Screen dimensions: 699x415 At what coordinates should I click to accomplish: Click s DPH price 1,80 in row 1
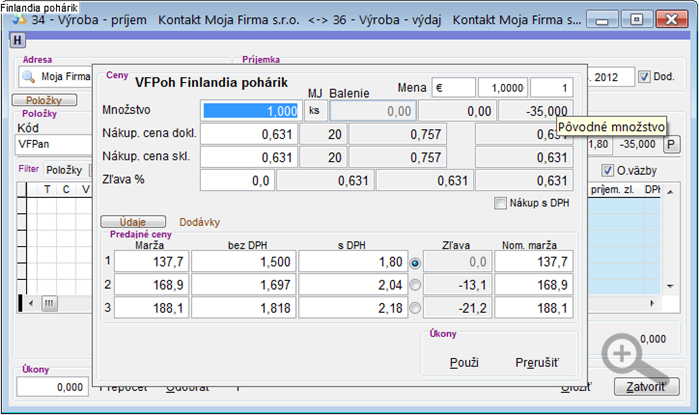(x=353, y=261)
